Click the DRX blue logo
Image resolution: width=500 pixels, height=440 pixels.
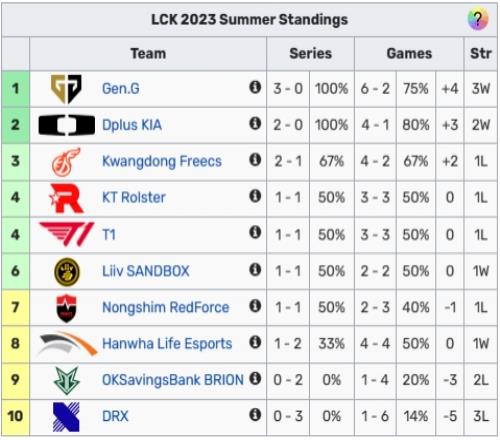(x=66, y=417)
